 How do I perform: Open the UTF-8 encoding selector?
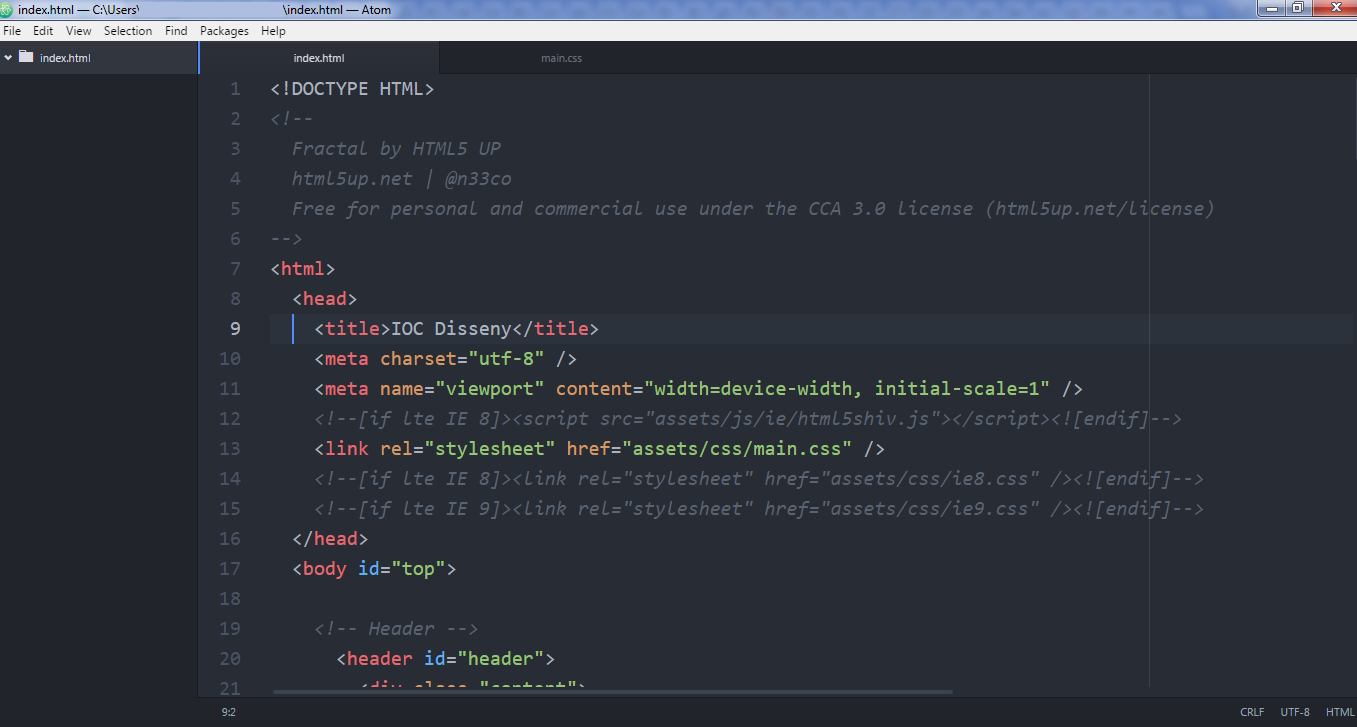point(1295,712)
